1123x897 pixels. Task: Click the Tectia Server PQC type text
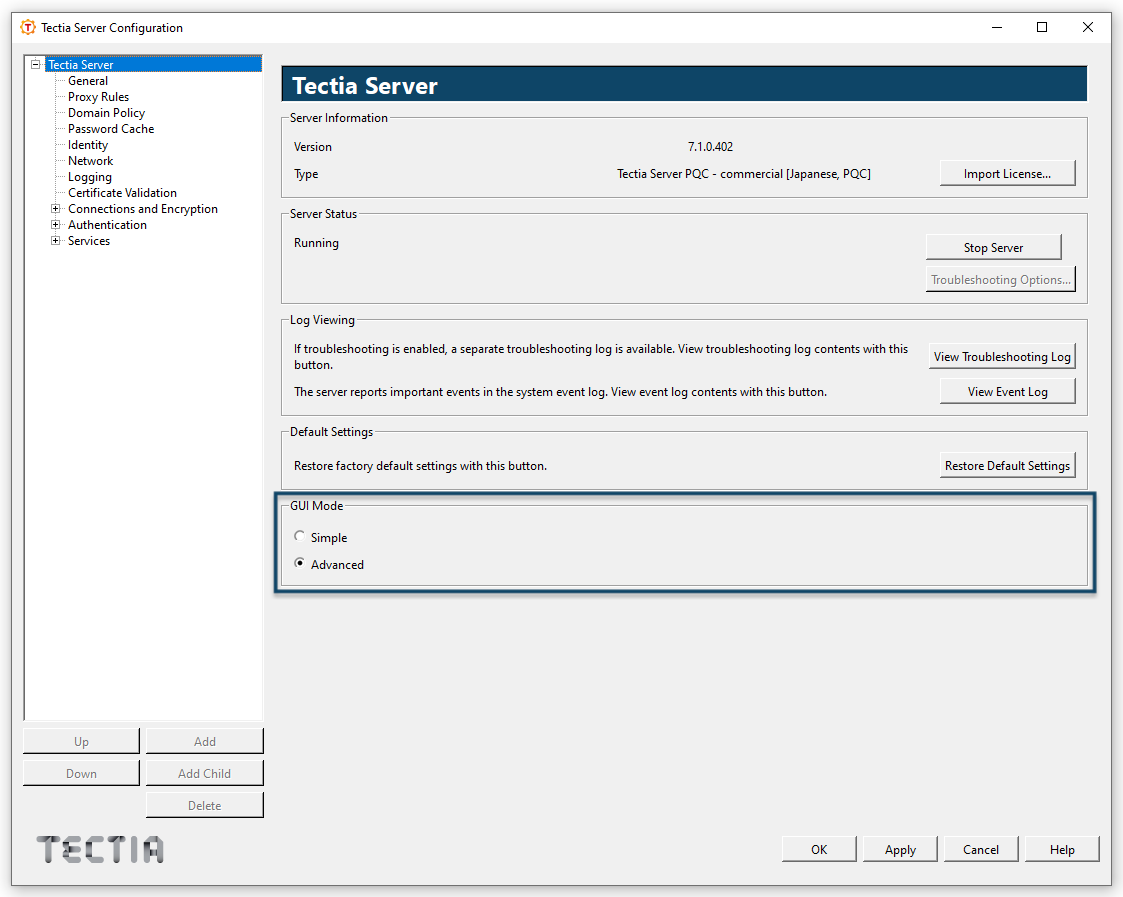coord(743,173)
